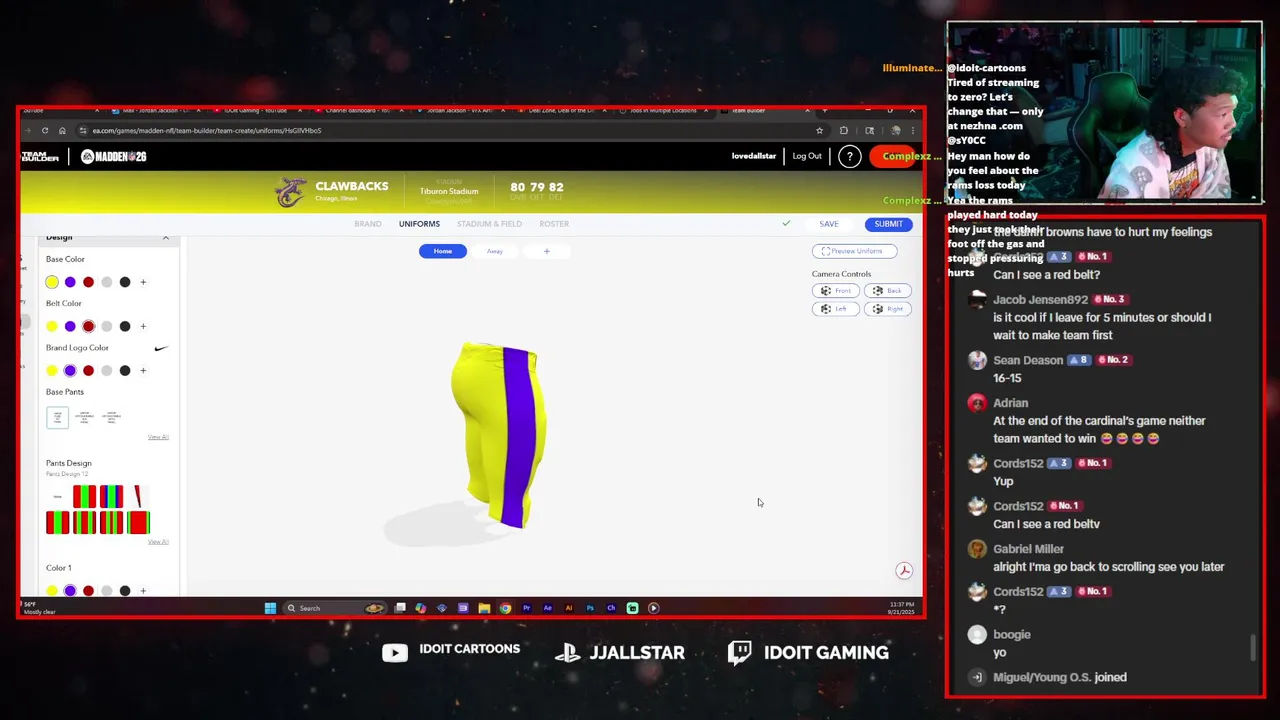Add a Color 1 swatch with plus
1280x720 pixels.
point(143,590)
